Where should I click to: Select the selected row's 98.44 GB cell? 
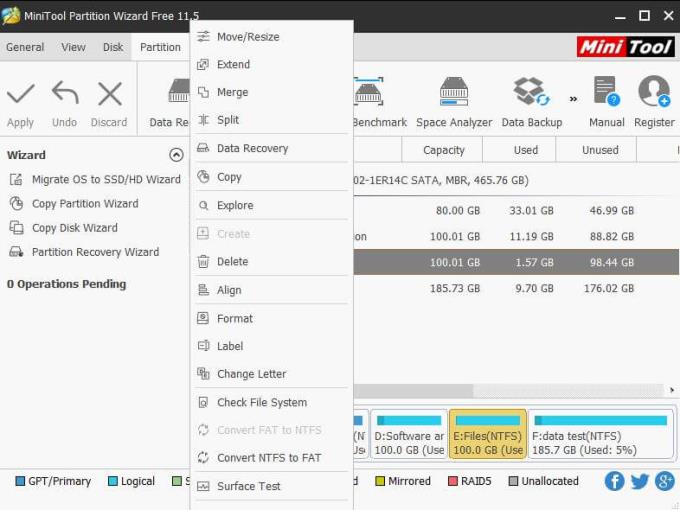point(611,262)
